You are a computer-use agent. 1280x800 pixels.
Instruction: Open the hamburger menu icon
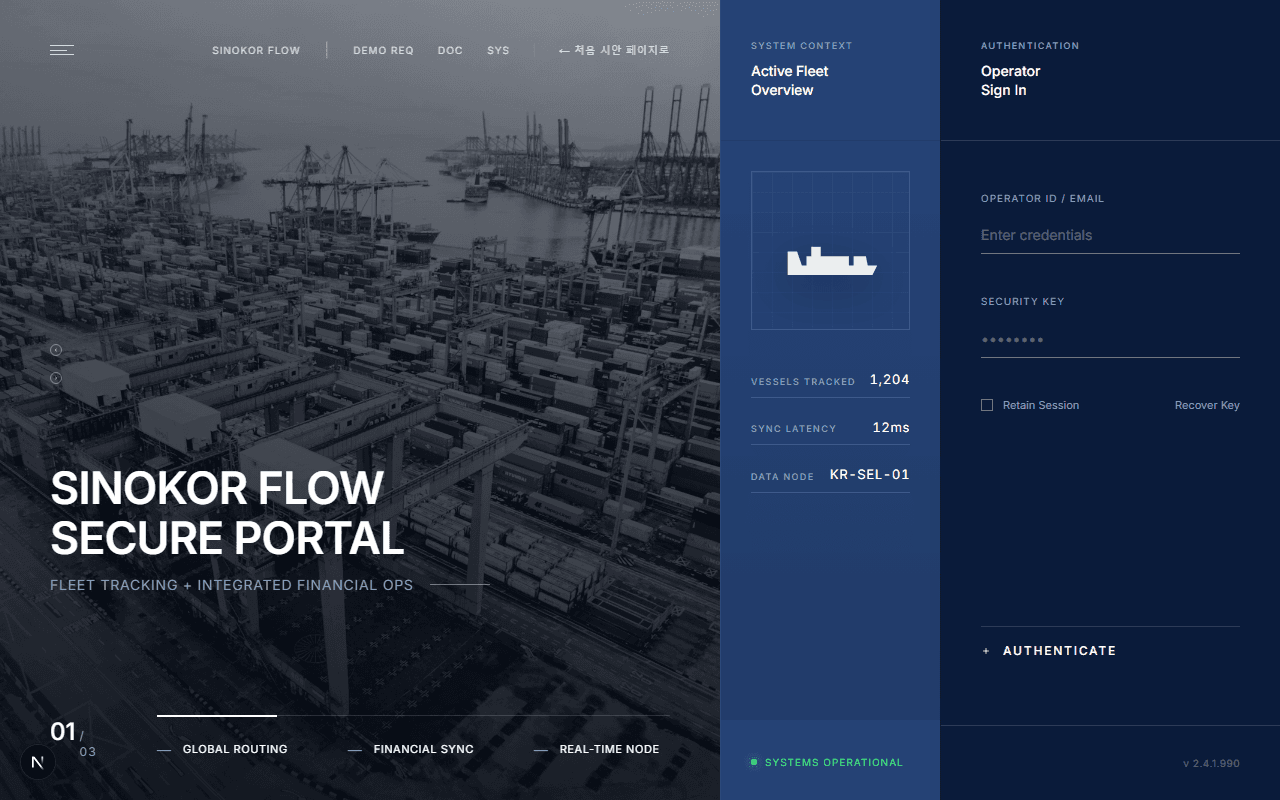[62, 50]
